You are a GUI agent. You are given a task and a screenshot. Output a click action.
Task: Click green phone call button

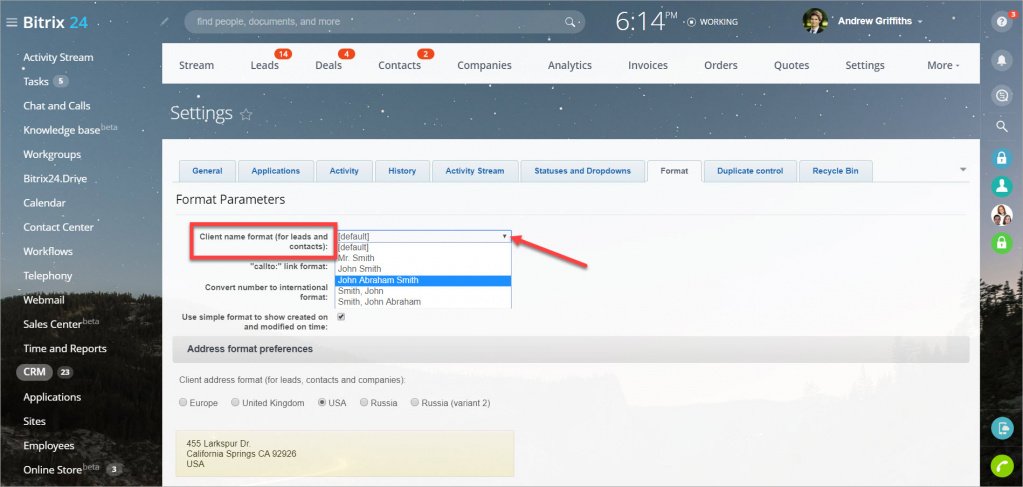pyautogui.click(x=1001, y=466)
